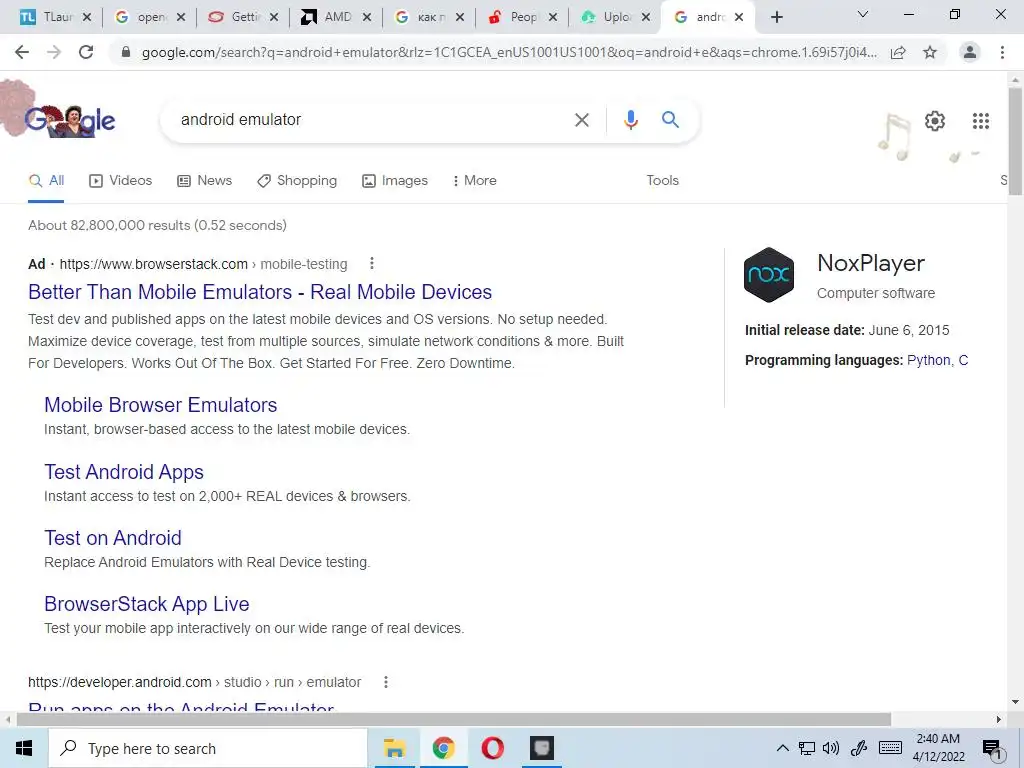
Task: Open the touch keyboard tray icon
Action: (890, 748)
